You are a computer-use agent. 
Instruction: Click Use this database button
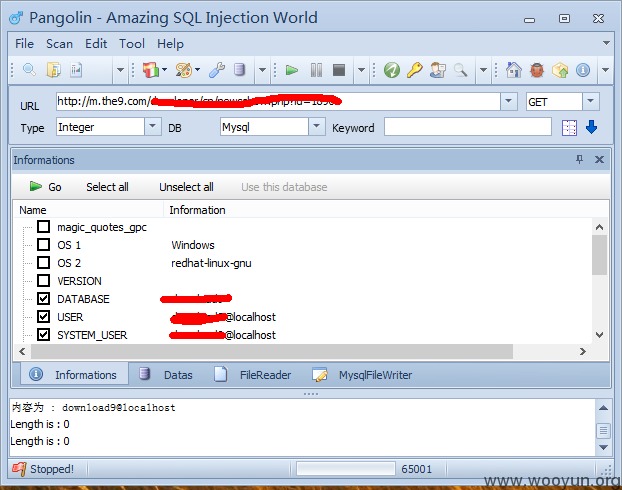click(284, 187)
